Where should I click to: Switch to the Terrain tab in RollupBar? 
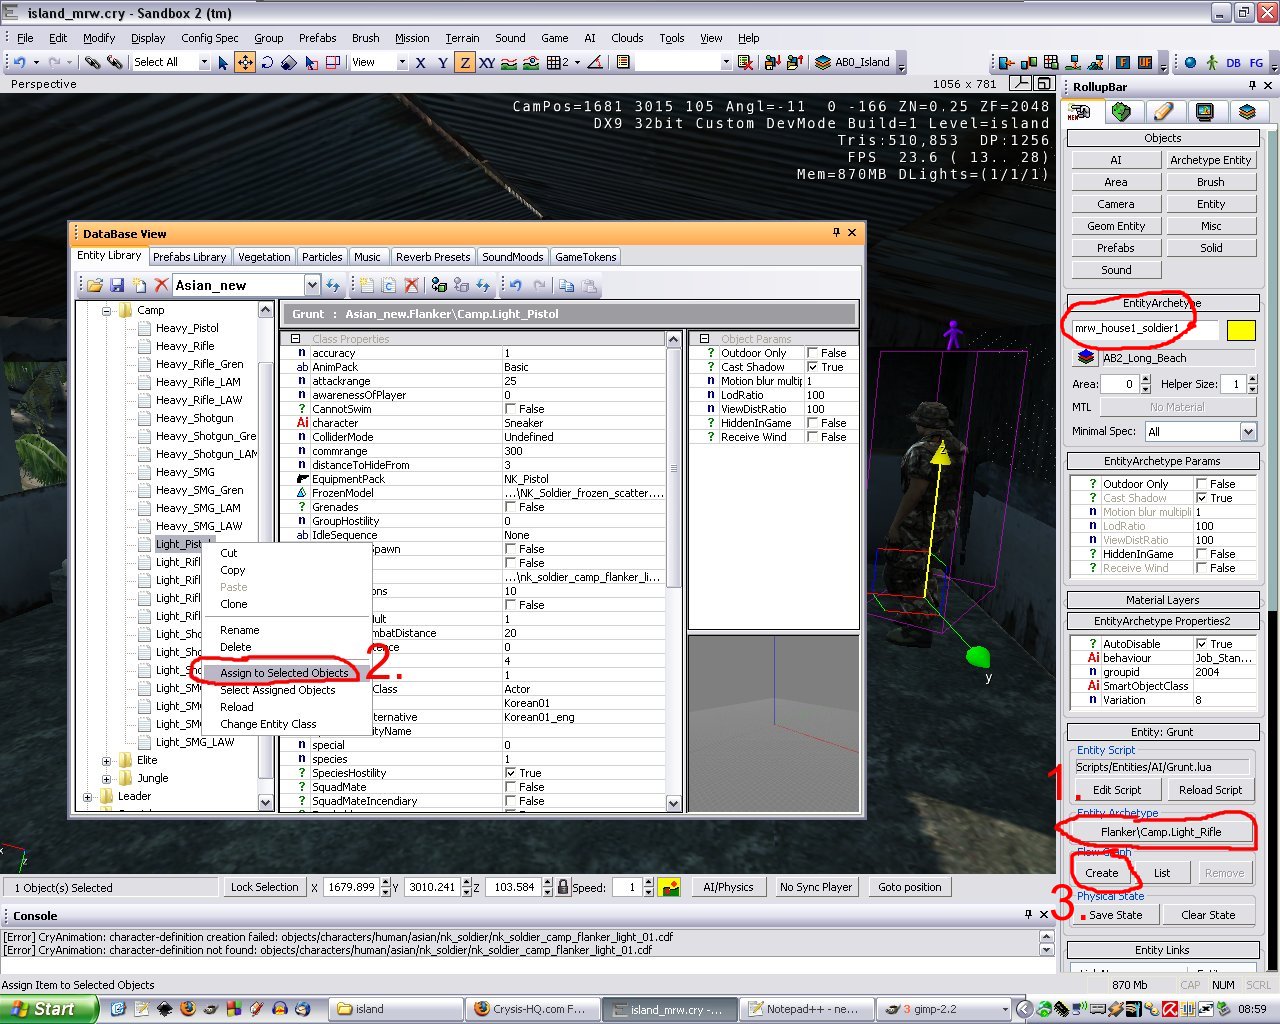(x=1121, y=112)
